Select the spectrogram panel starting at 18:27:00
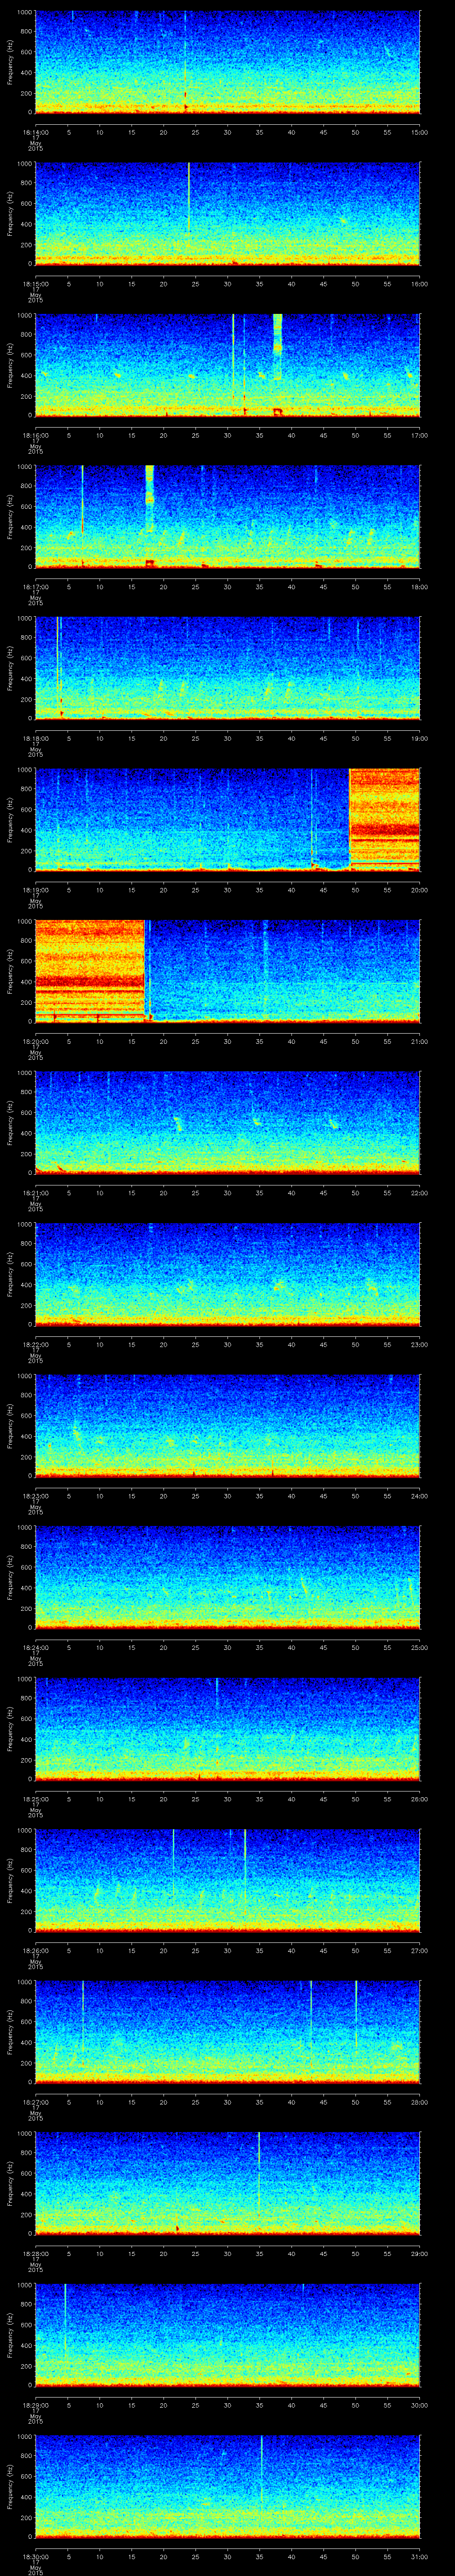The height and width of the screenshot is (2576, 455). [x=227, y=2032]
